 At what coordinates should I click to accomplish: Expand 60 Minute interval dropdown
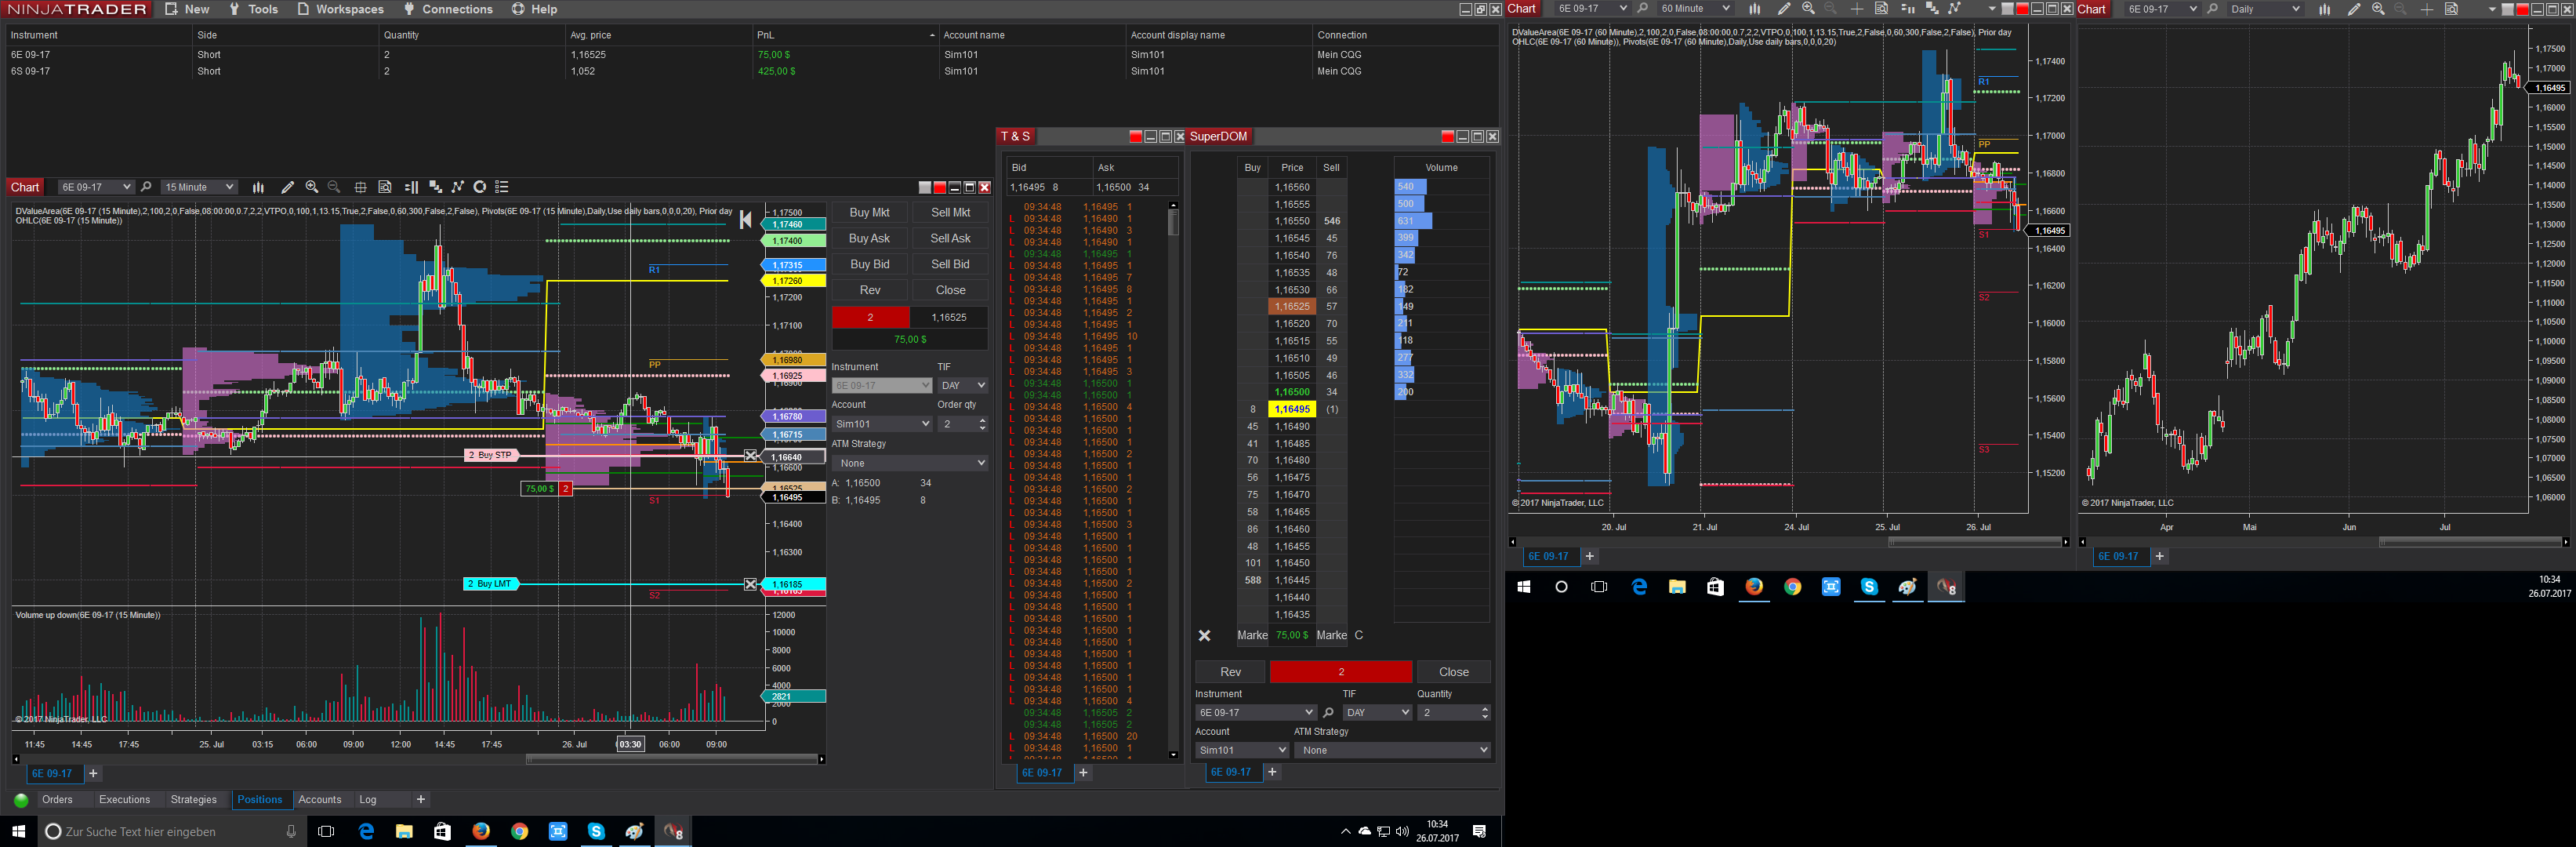(x=1695, y=9)
